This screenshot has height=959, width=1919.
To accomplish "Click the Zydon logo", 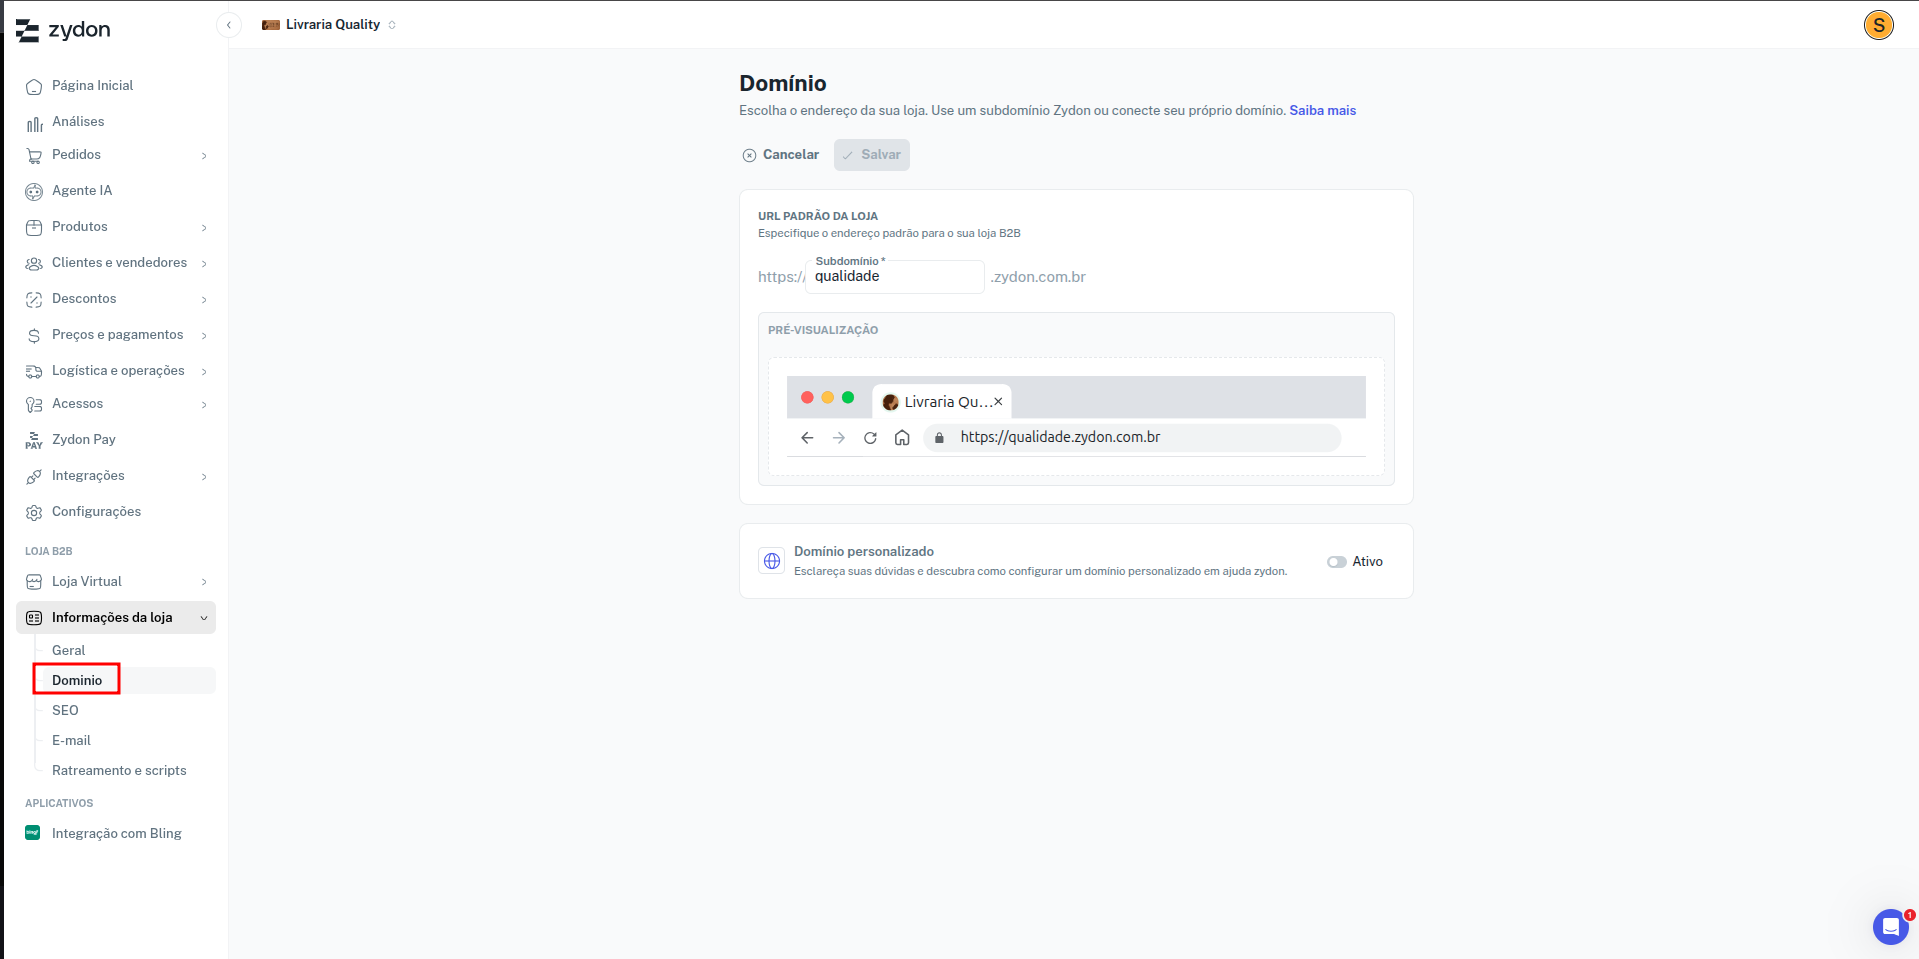I will 63,30.
